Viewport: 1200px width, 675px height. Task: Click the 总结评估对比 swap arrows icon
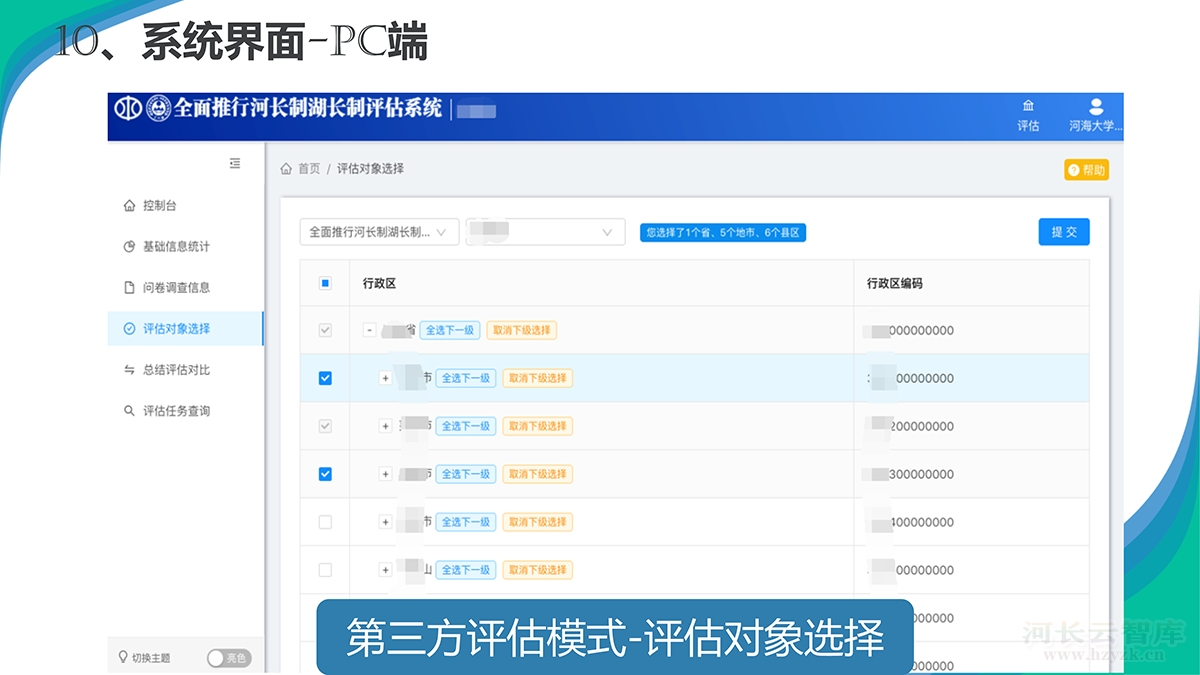129,370
